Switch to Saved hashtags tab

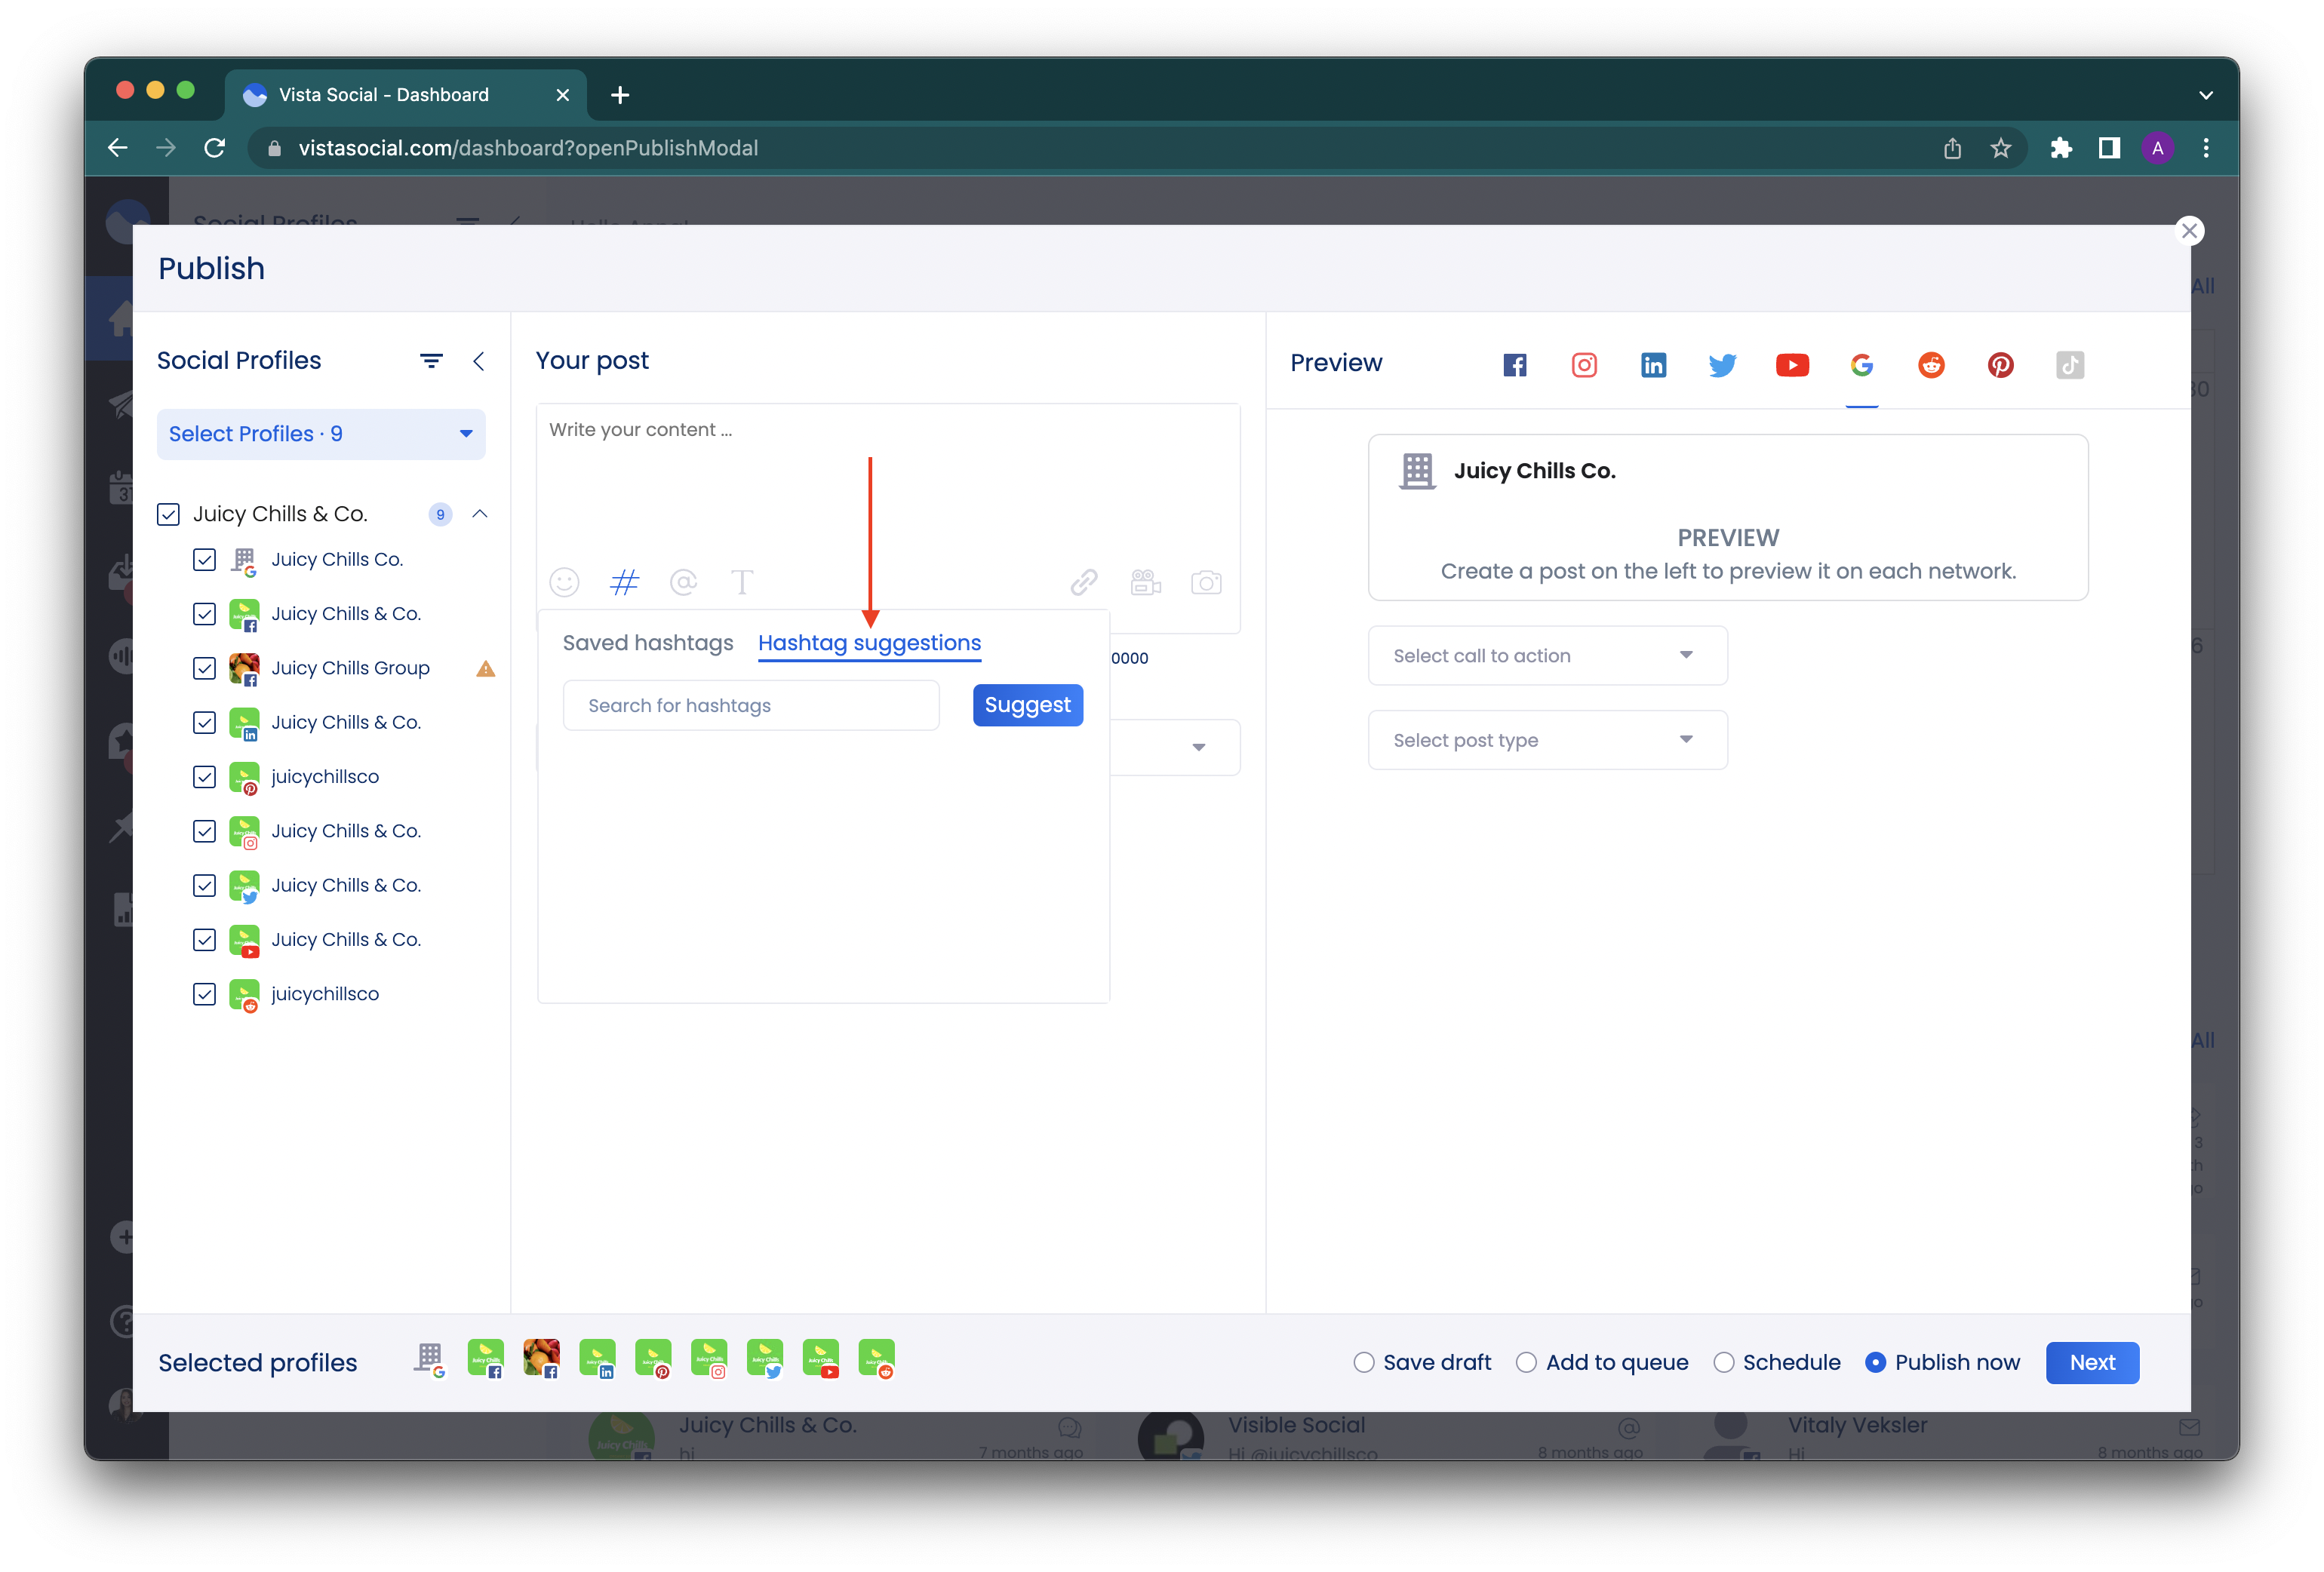(648, 643)
